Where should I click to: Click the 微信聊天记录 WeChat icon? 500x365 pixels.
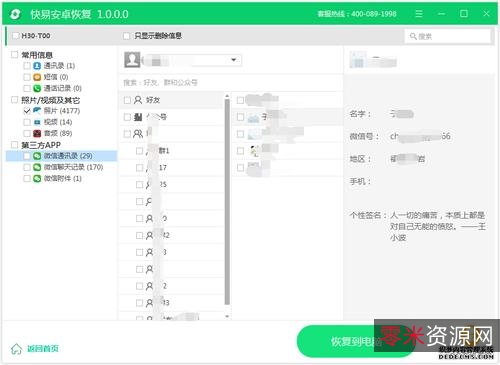[37, 167]
